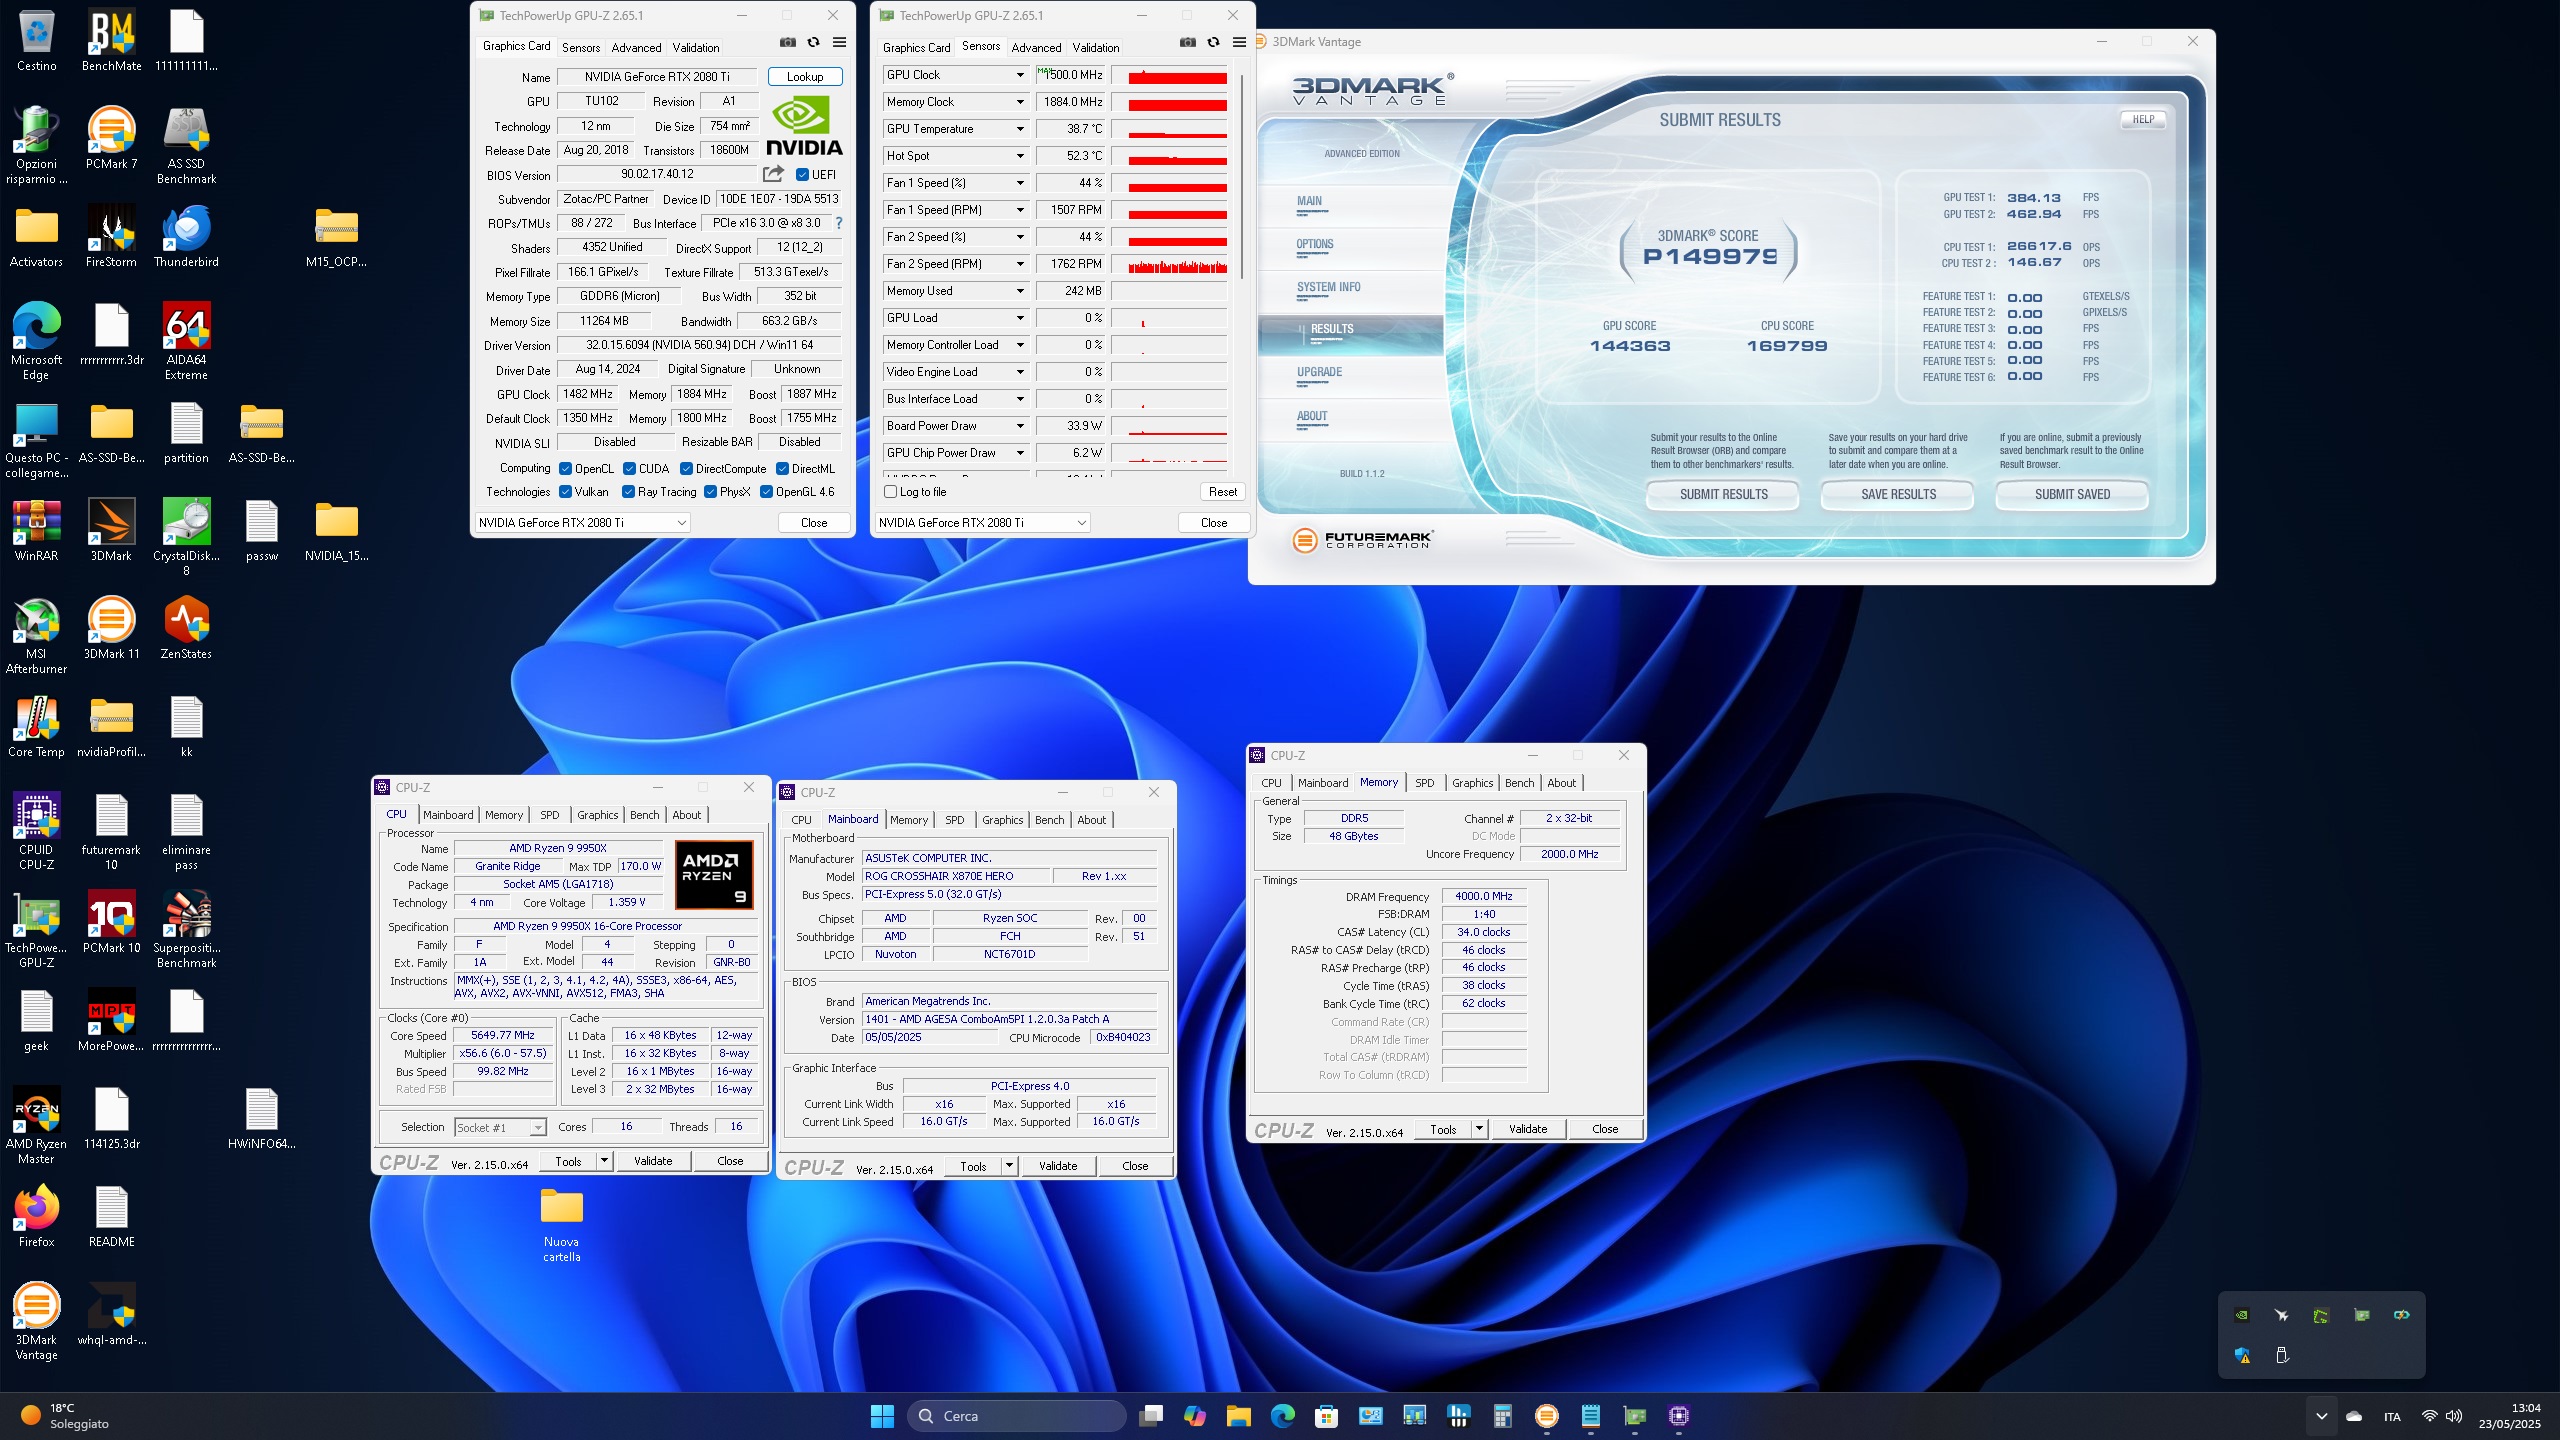The height and width of the screenshot is (1440, 2560).
Task: Toggle the DirectML checkbox in GPU-Z
Action: pos(782,469)
